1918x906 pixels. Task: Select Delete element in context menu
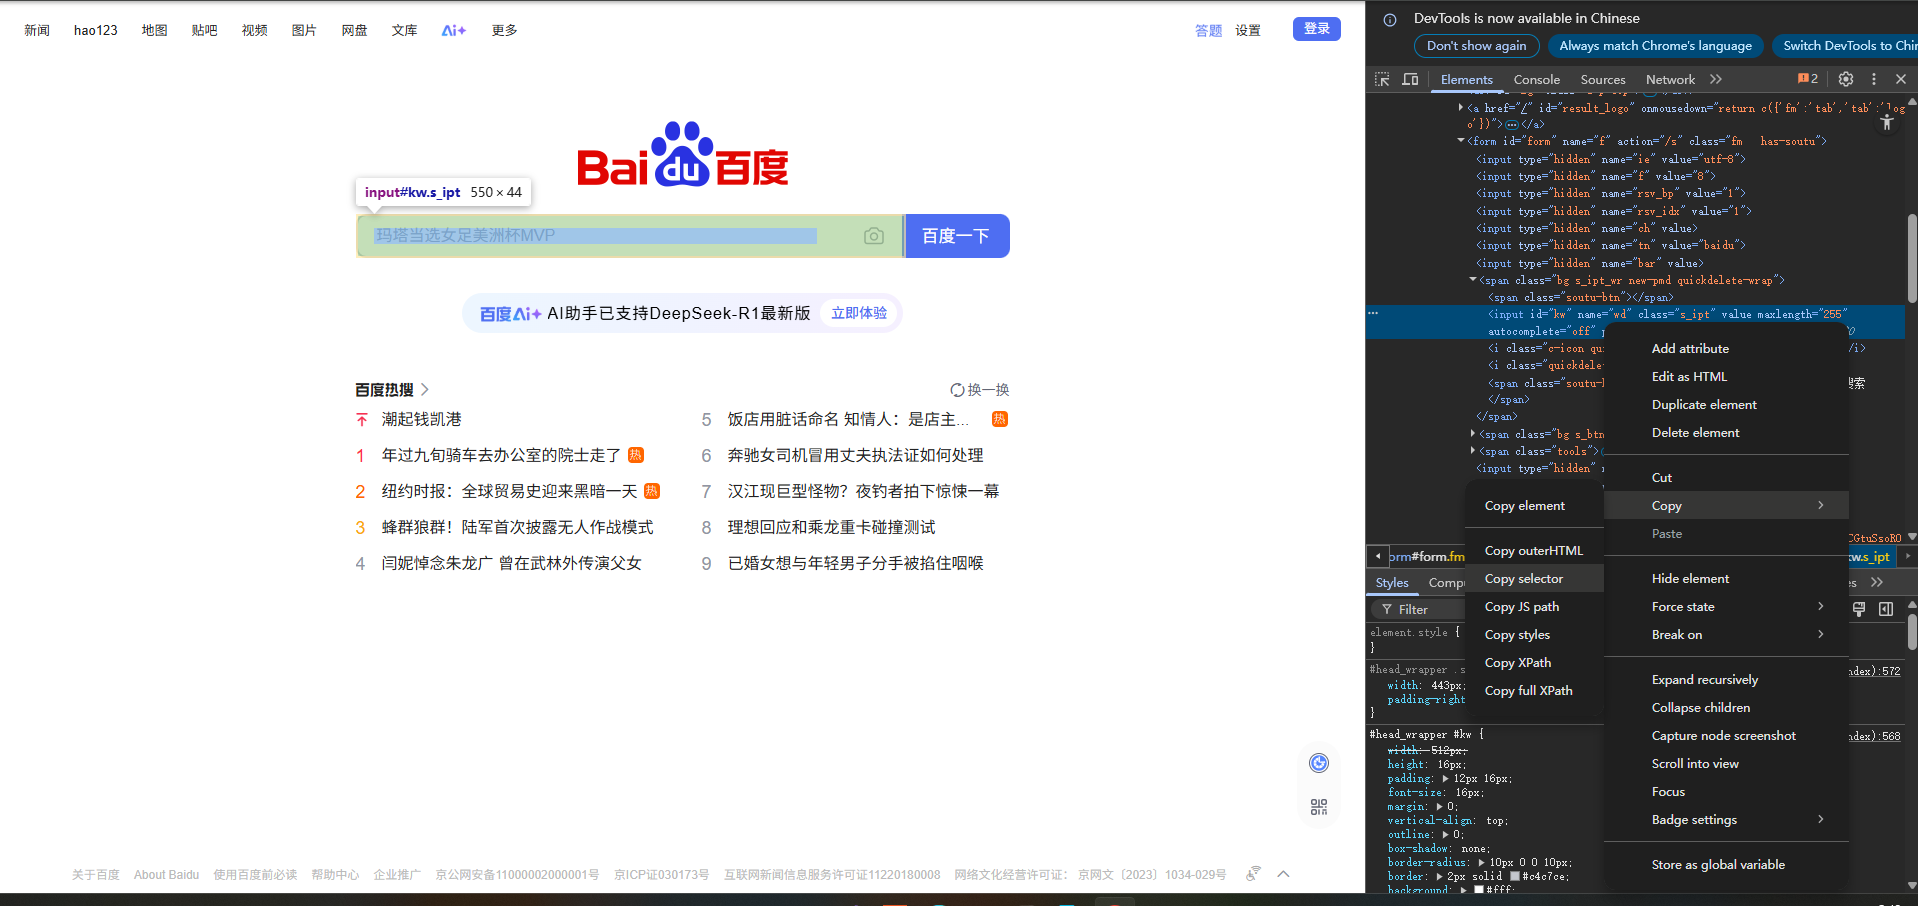pyautogui.click(x=1726, y=433)
